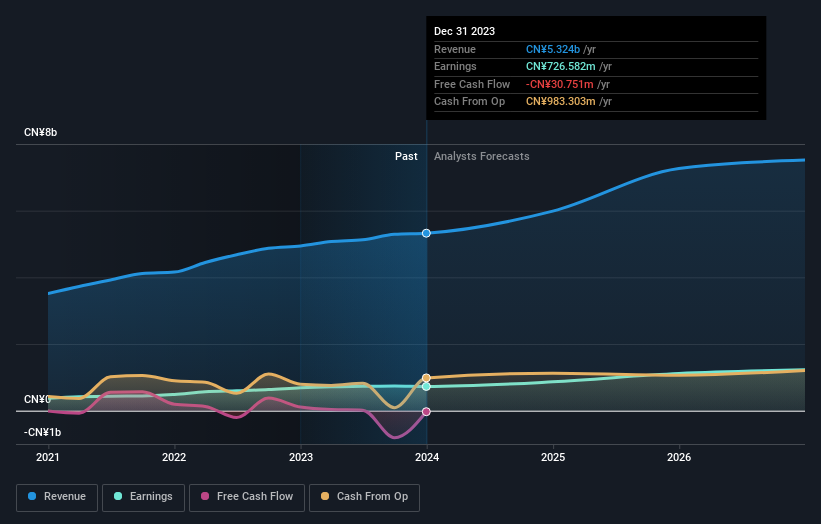
Task: Select the Earnings marker at 2024
Action: click(426, 386)
